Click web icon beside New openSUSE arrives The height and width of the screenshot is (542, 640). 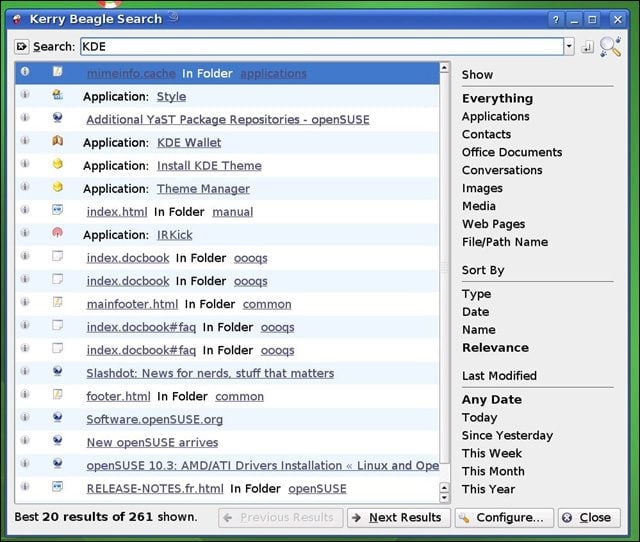[58, 440]
